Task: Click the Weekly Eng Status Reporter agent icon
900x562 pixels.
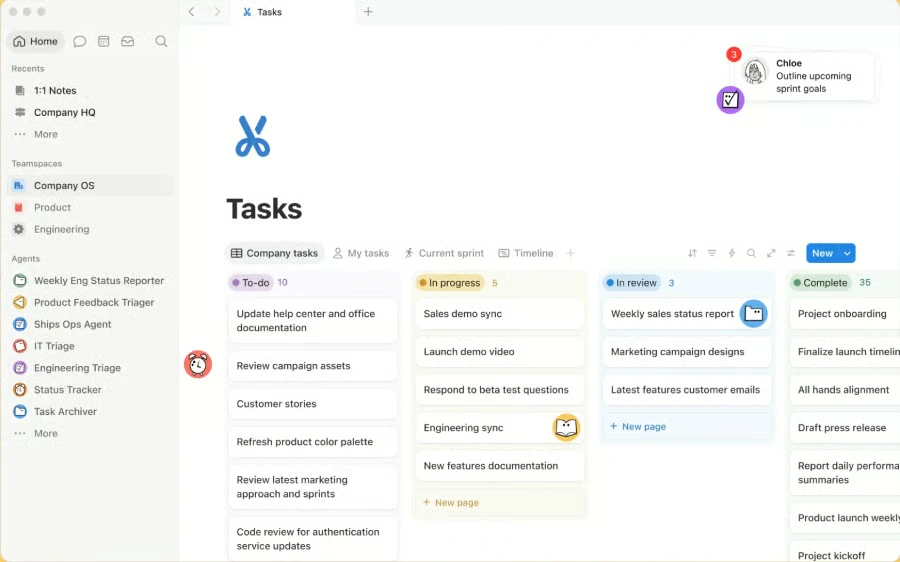Action: coord(20,281)
